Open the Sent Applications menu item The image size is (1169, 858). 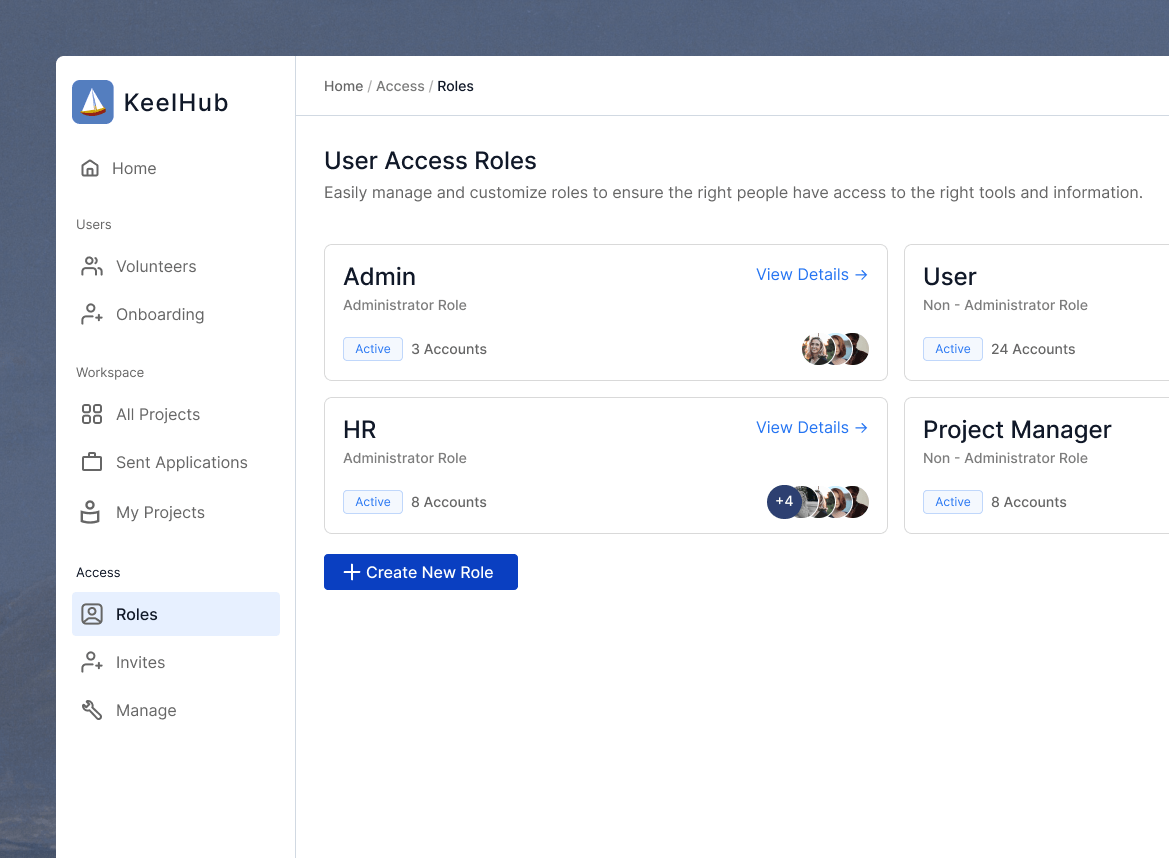point(181,462)
